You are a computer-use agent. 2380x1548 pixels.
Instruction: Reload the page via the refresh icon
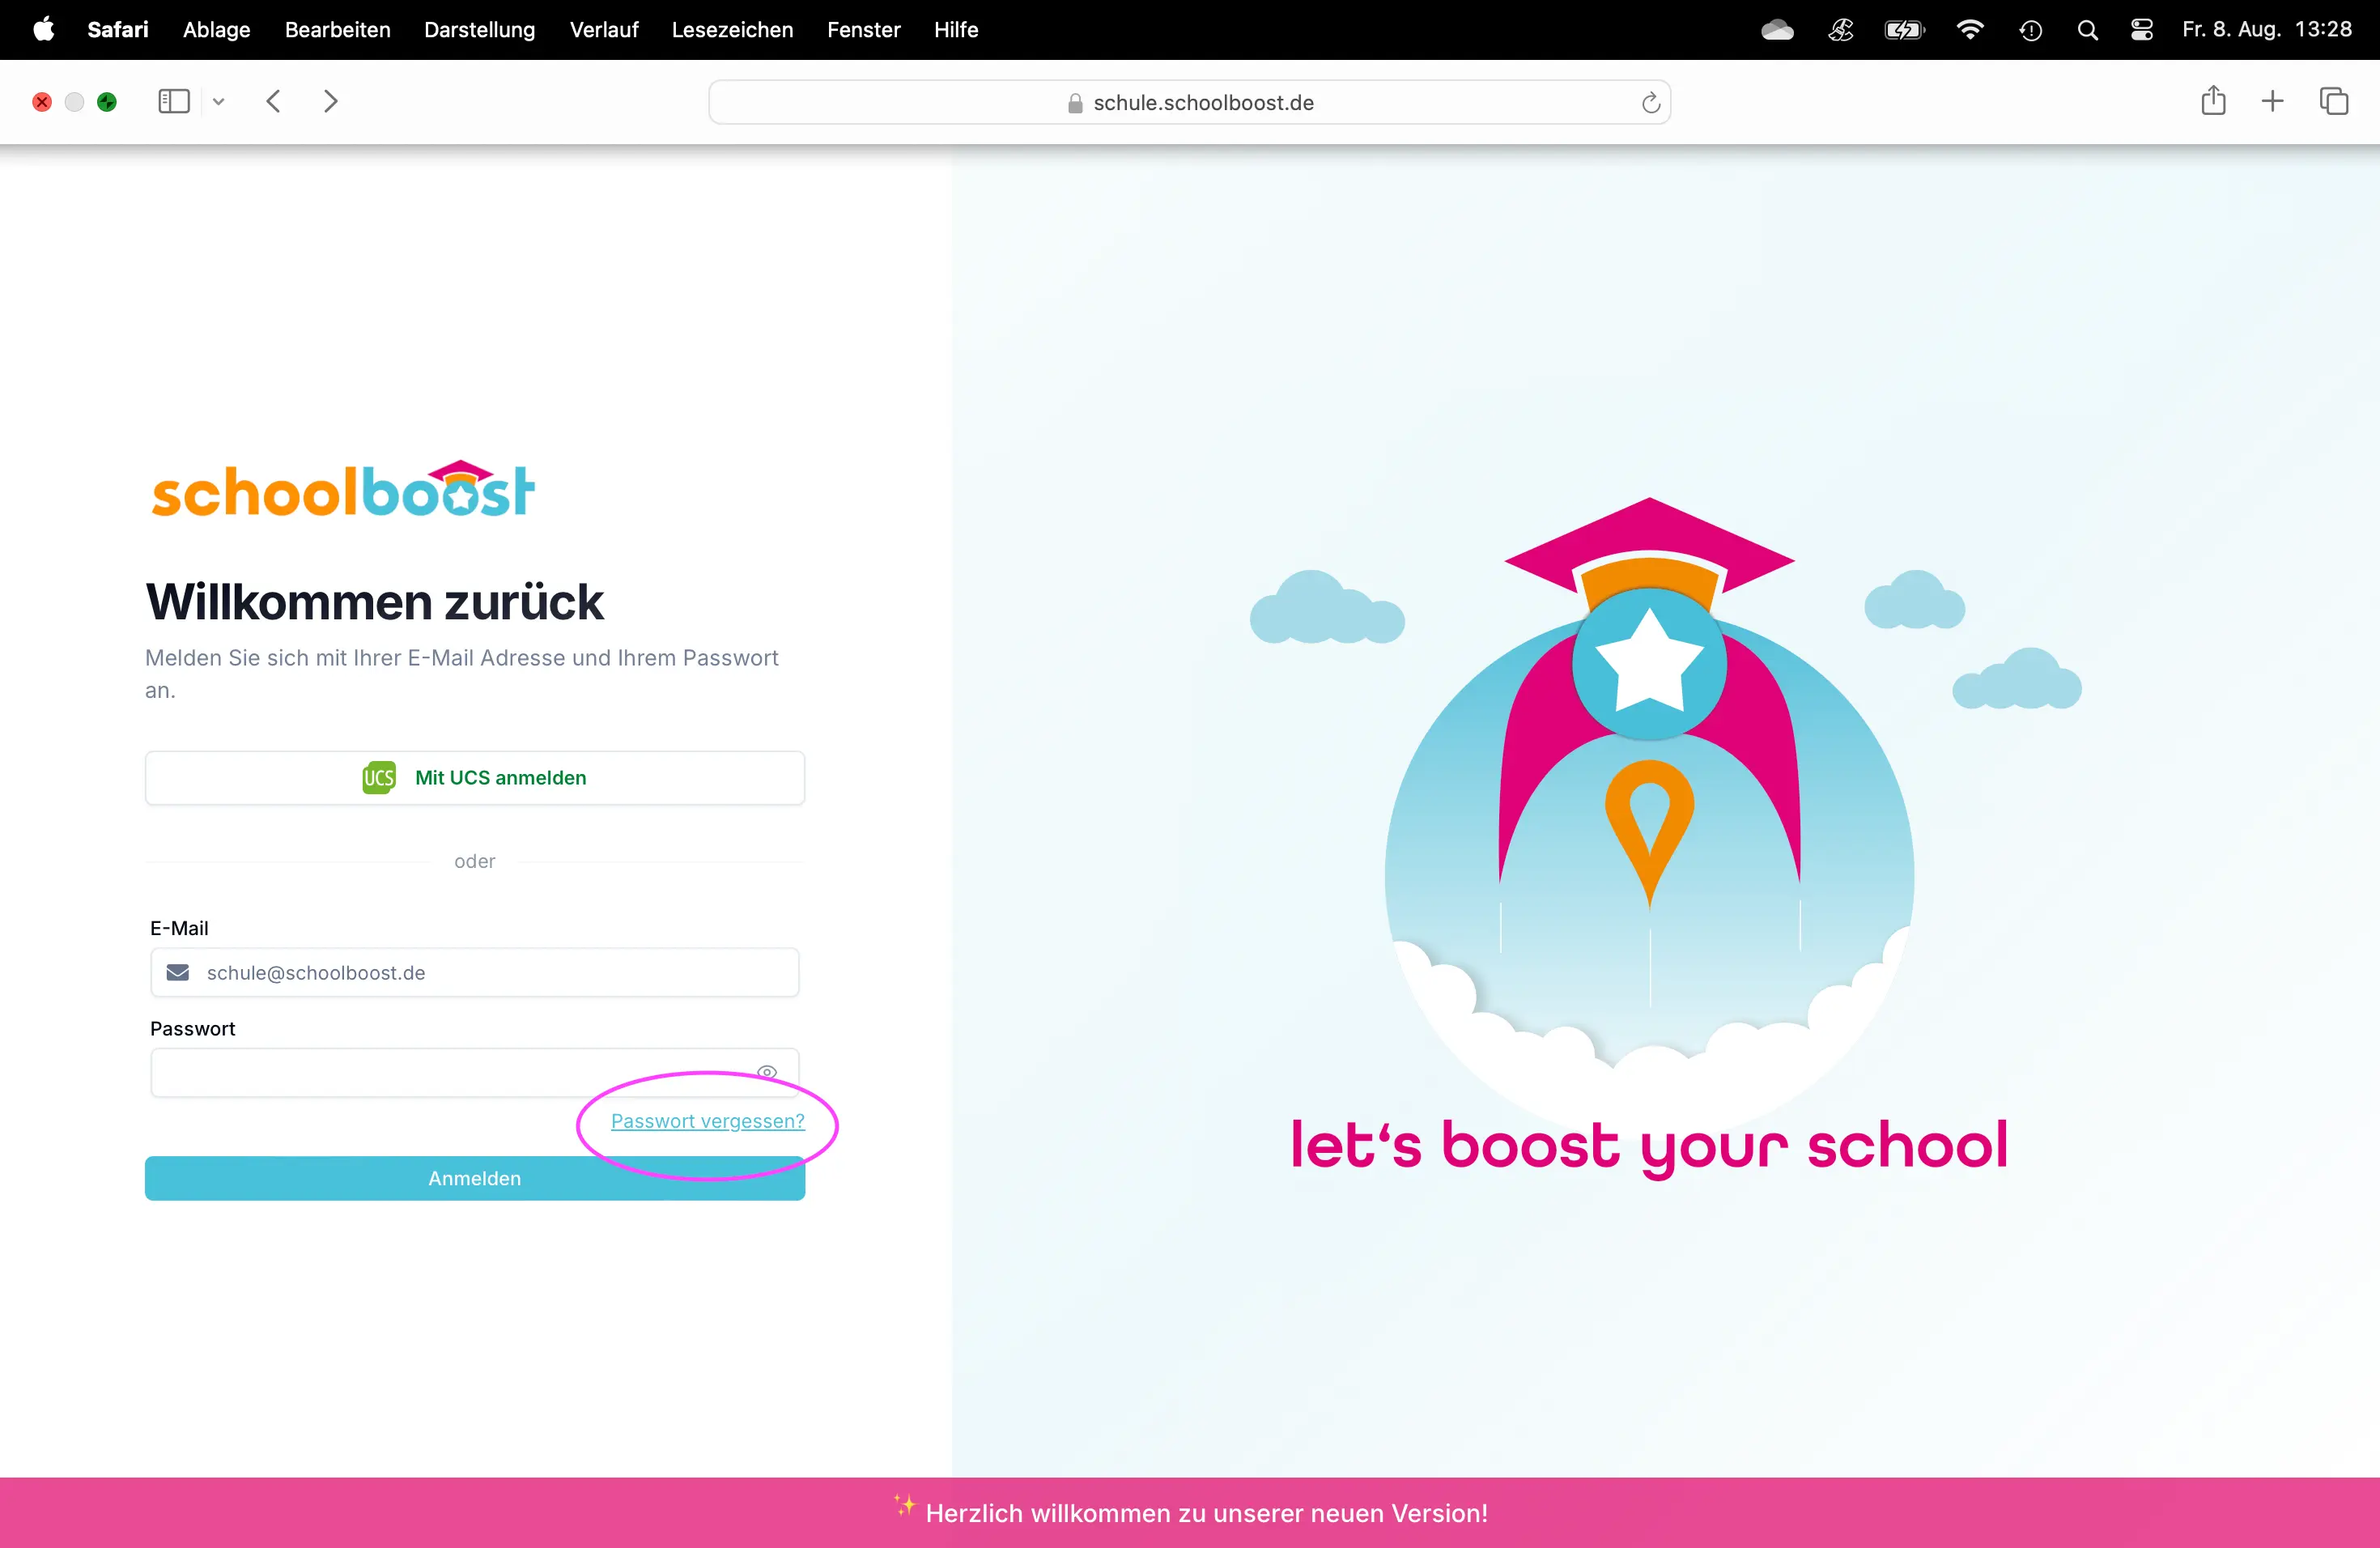1650,102
